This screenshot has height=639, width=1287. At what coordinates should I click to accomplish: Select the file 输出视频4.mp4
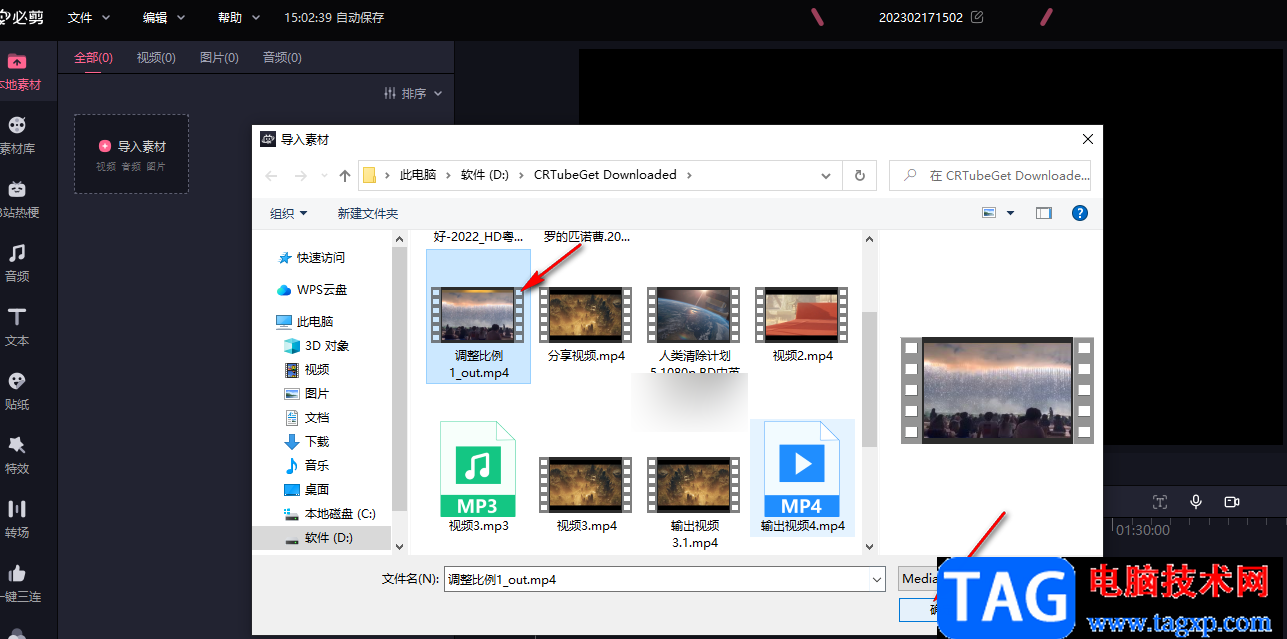pos(803,478)
